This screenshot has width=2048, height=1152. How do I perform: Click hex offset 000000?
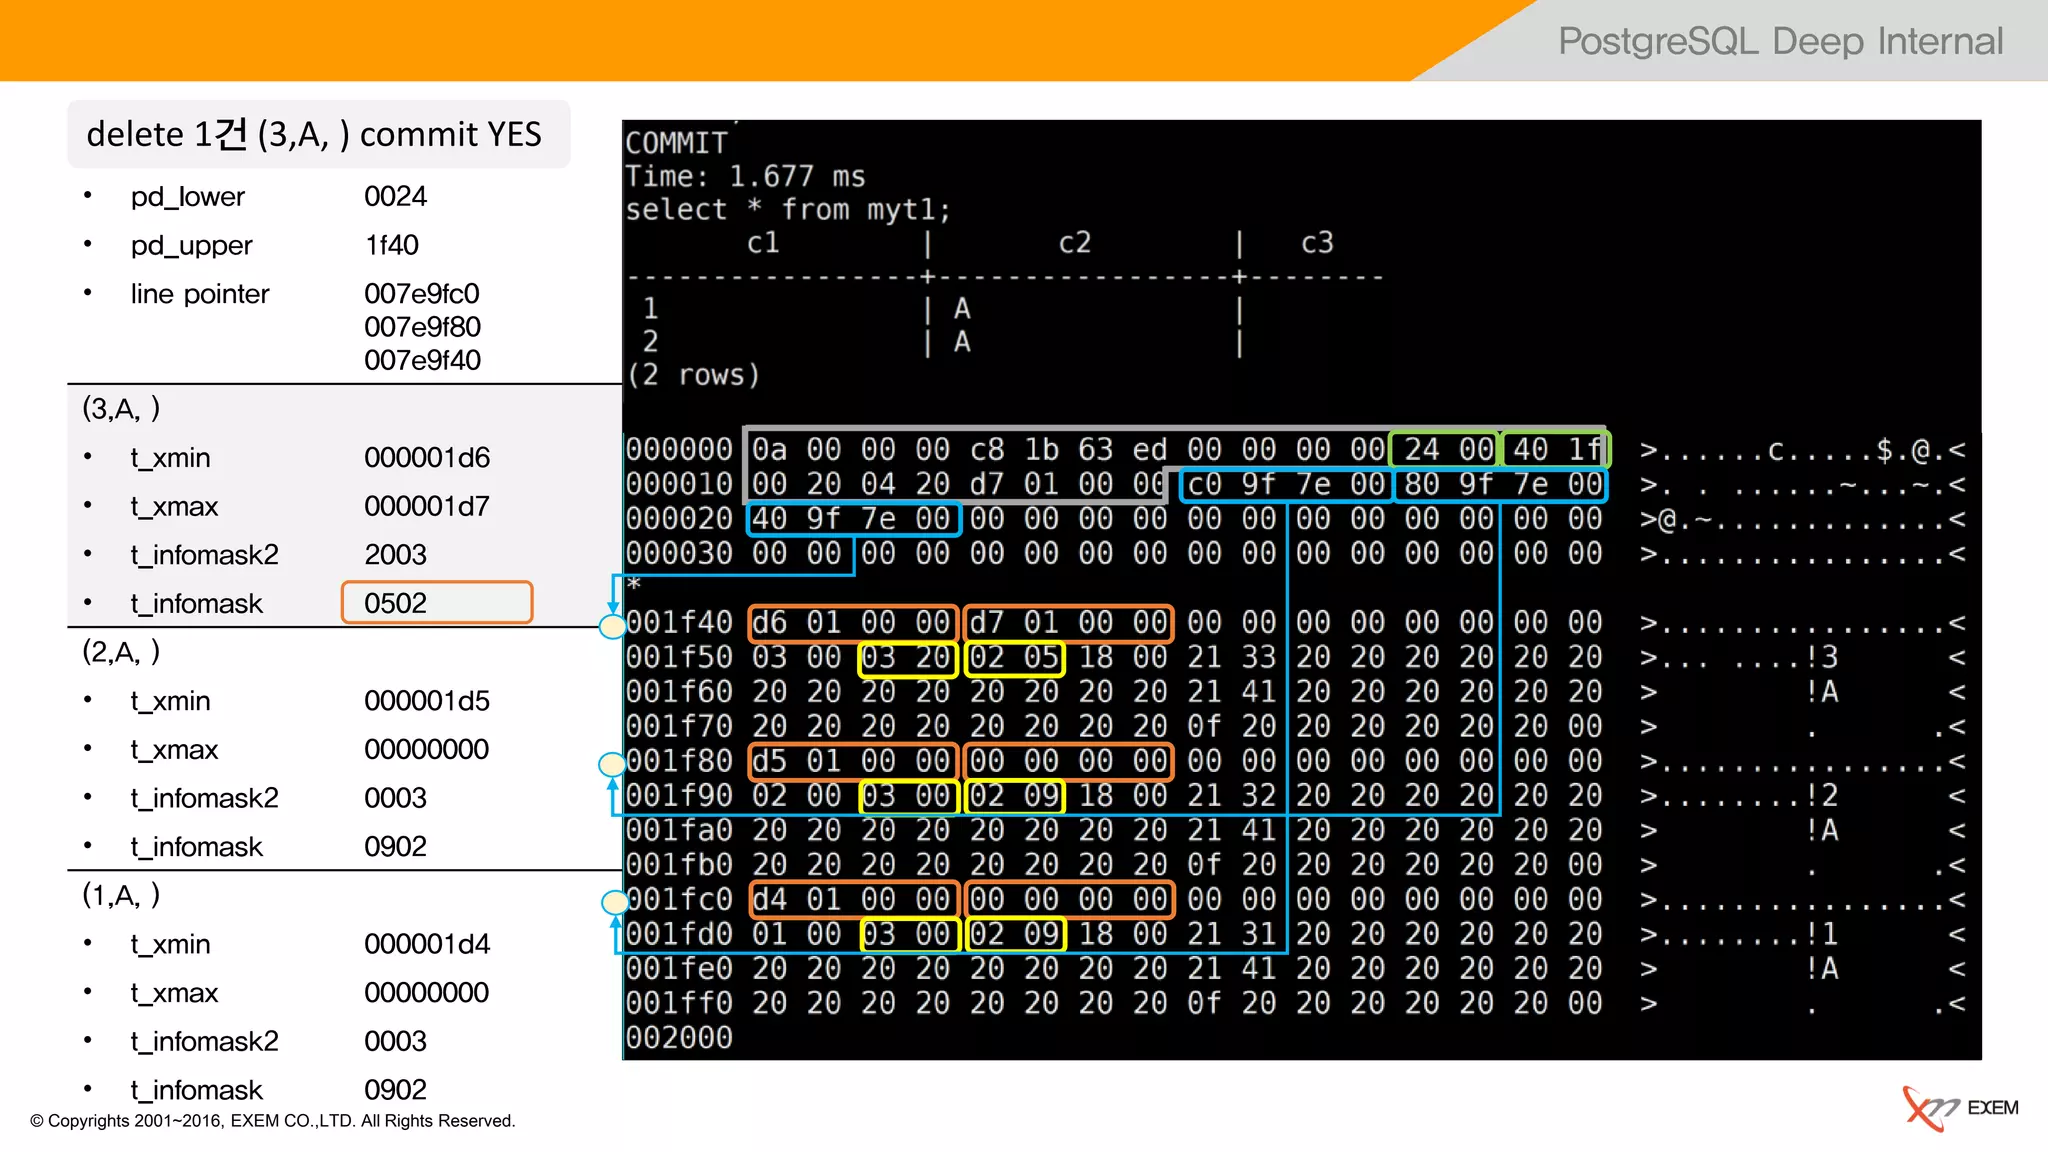pos(680,450)
